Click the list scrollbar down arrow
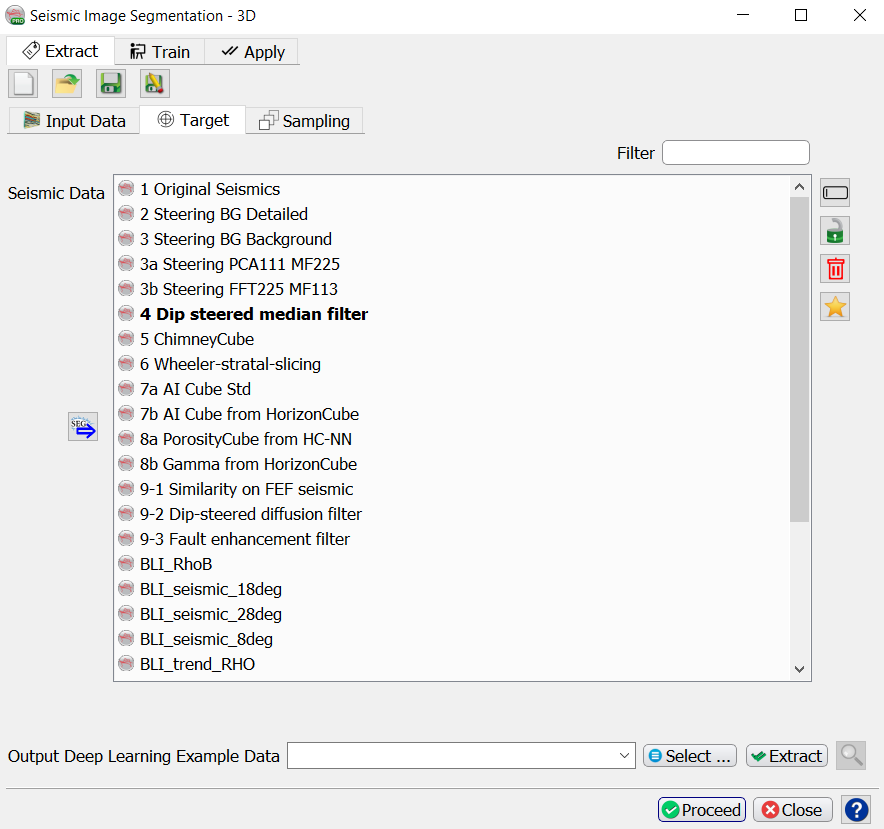The height and width of the screenshot is (829, 884). (x=799, y=669)
